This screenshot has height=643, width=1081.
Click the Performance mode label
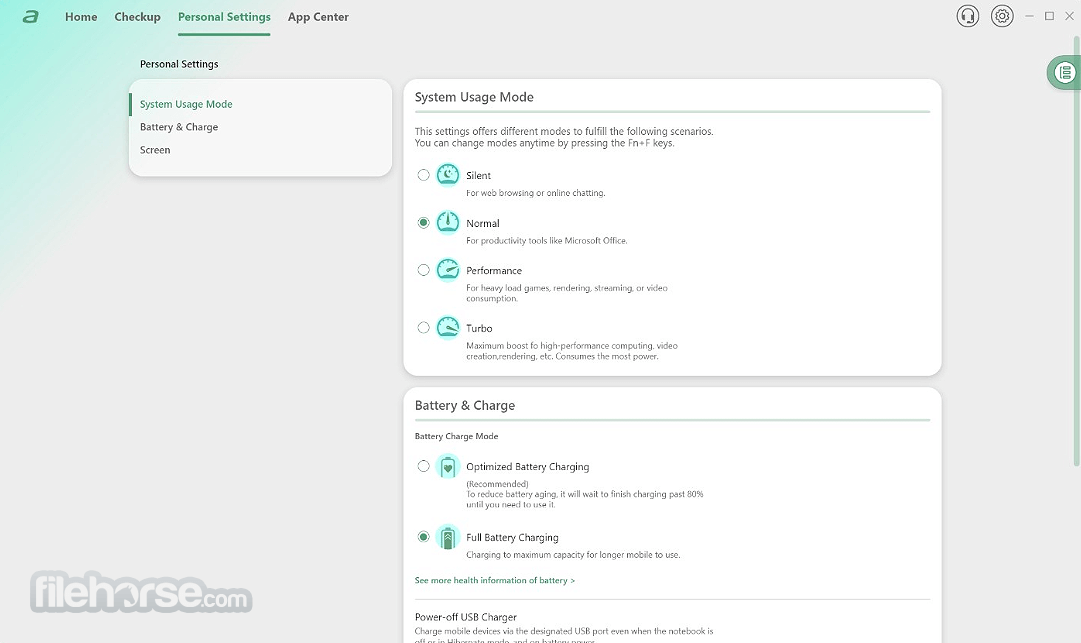[x=494, y=270]
